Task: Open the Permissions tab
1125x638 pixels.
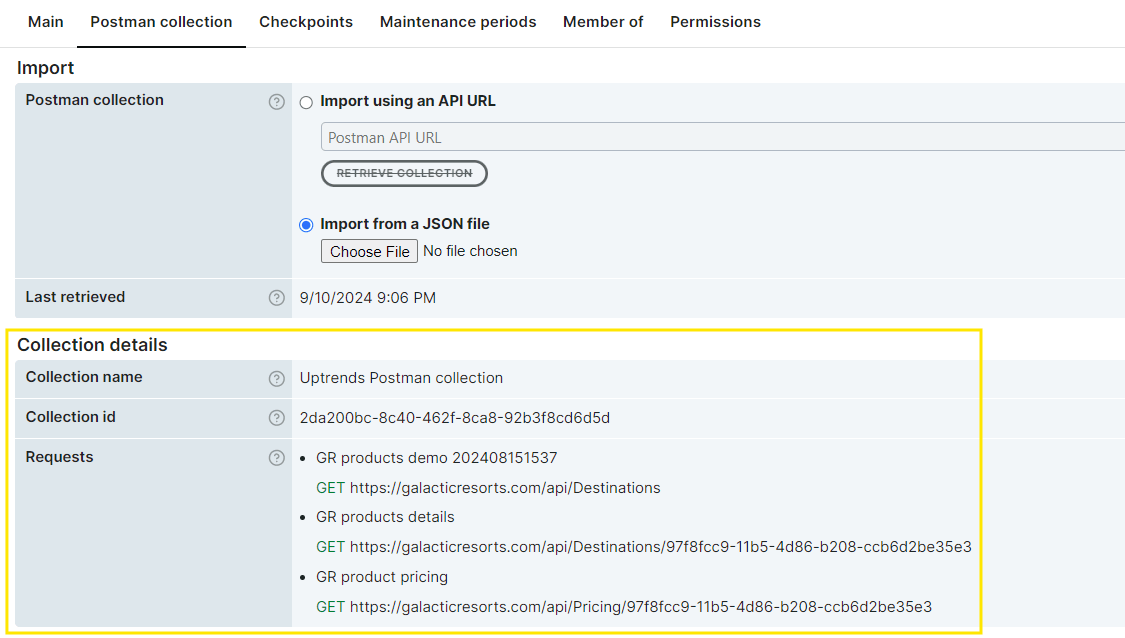Action: 715,22
